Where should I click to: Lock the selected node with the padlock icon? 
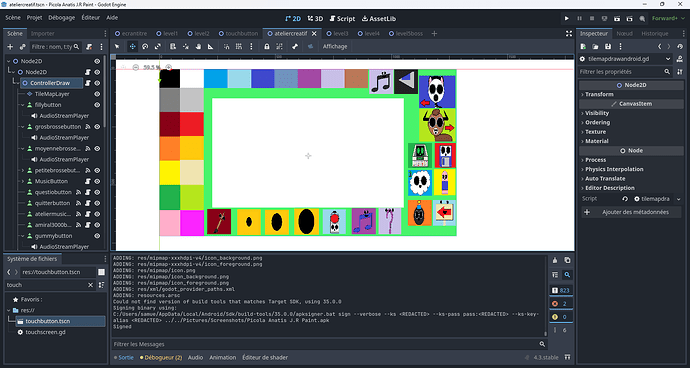click(x=267, y=46)
